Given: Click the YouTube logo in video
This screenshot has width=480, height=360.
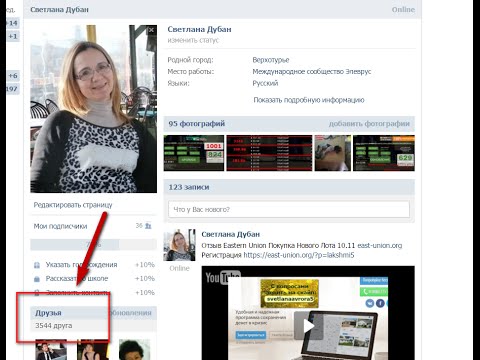Looking at the screenshot, I should [222, 277].
